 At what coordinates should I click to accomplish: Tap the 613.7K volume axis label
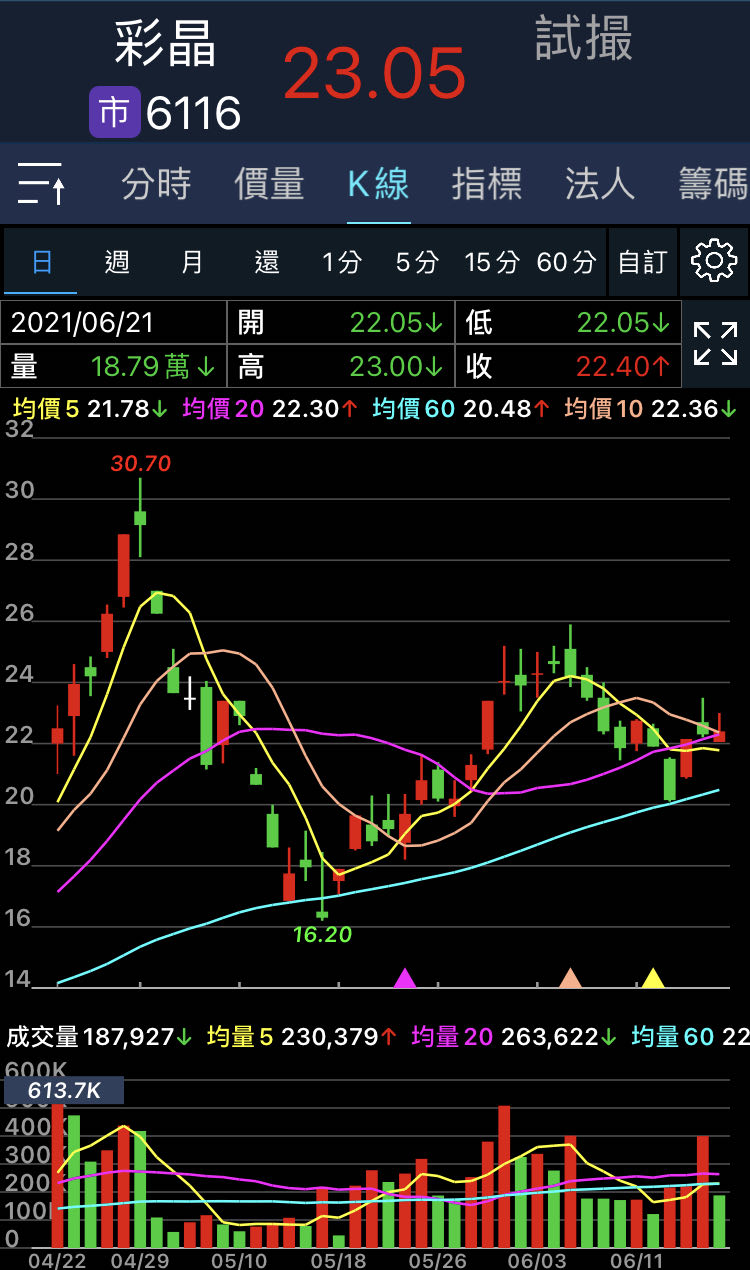pyautogui.click(x=64, y=1090)
